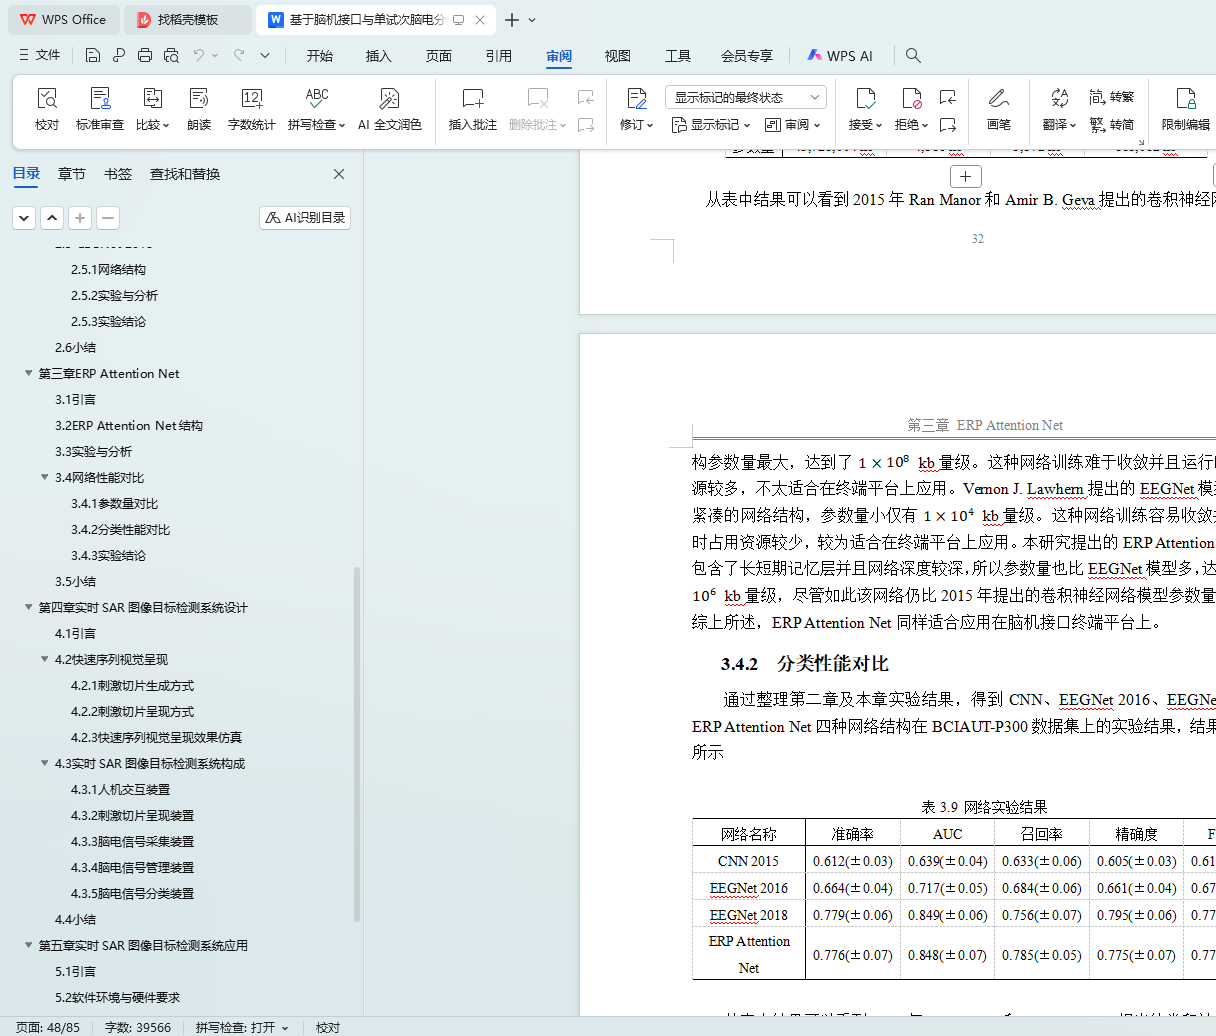Click the table add-row plus button
Screen dimensions: 1216x1036
point(965,177)
